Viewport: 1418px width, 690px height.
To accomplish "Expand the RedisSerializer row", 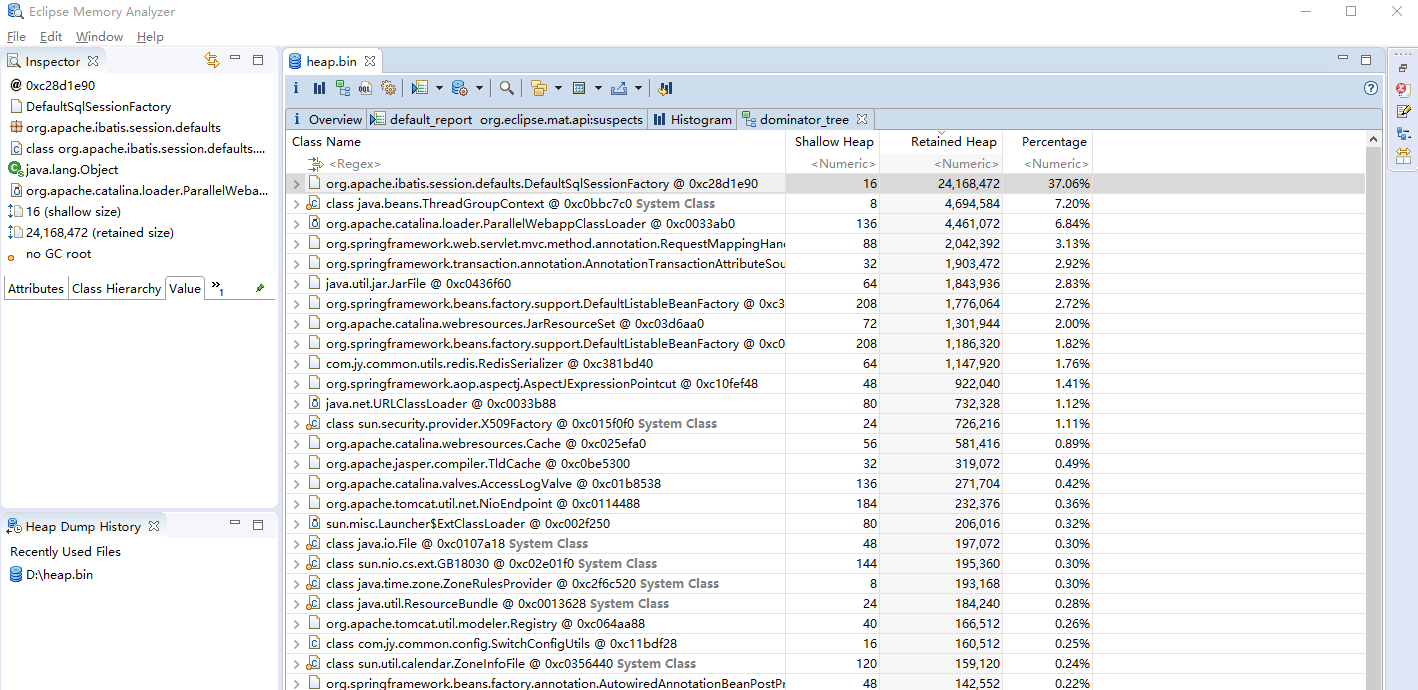I will tap(296, 364).
